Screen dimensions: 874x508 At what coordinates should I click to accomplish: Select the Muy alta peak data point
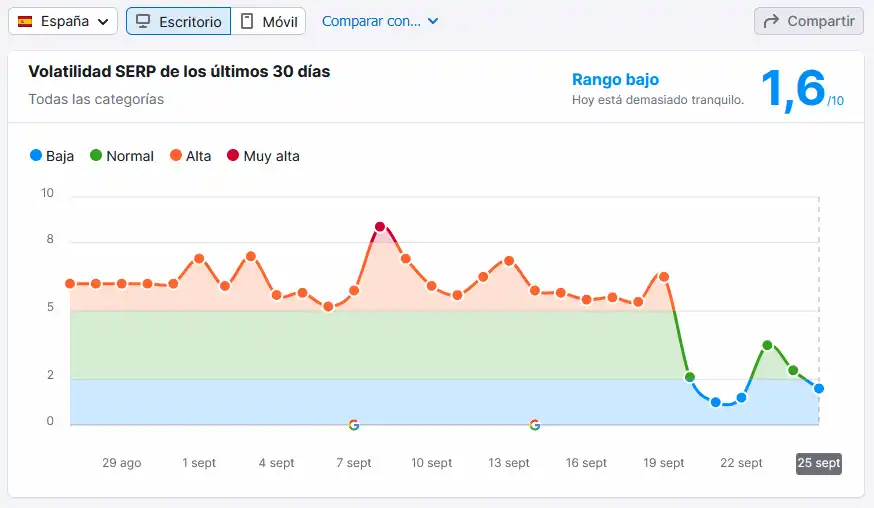click(380, 227)
